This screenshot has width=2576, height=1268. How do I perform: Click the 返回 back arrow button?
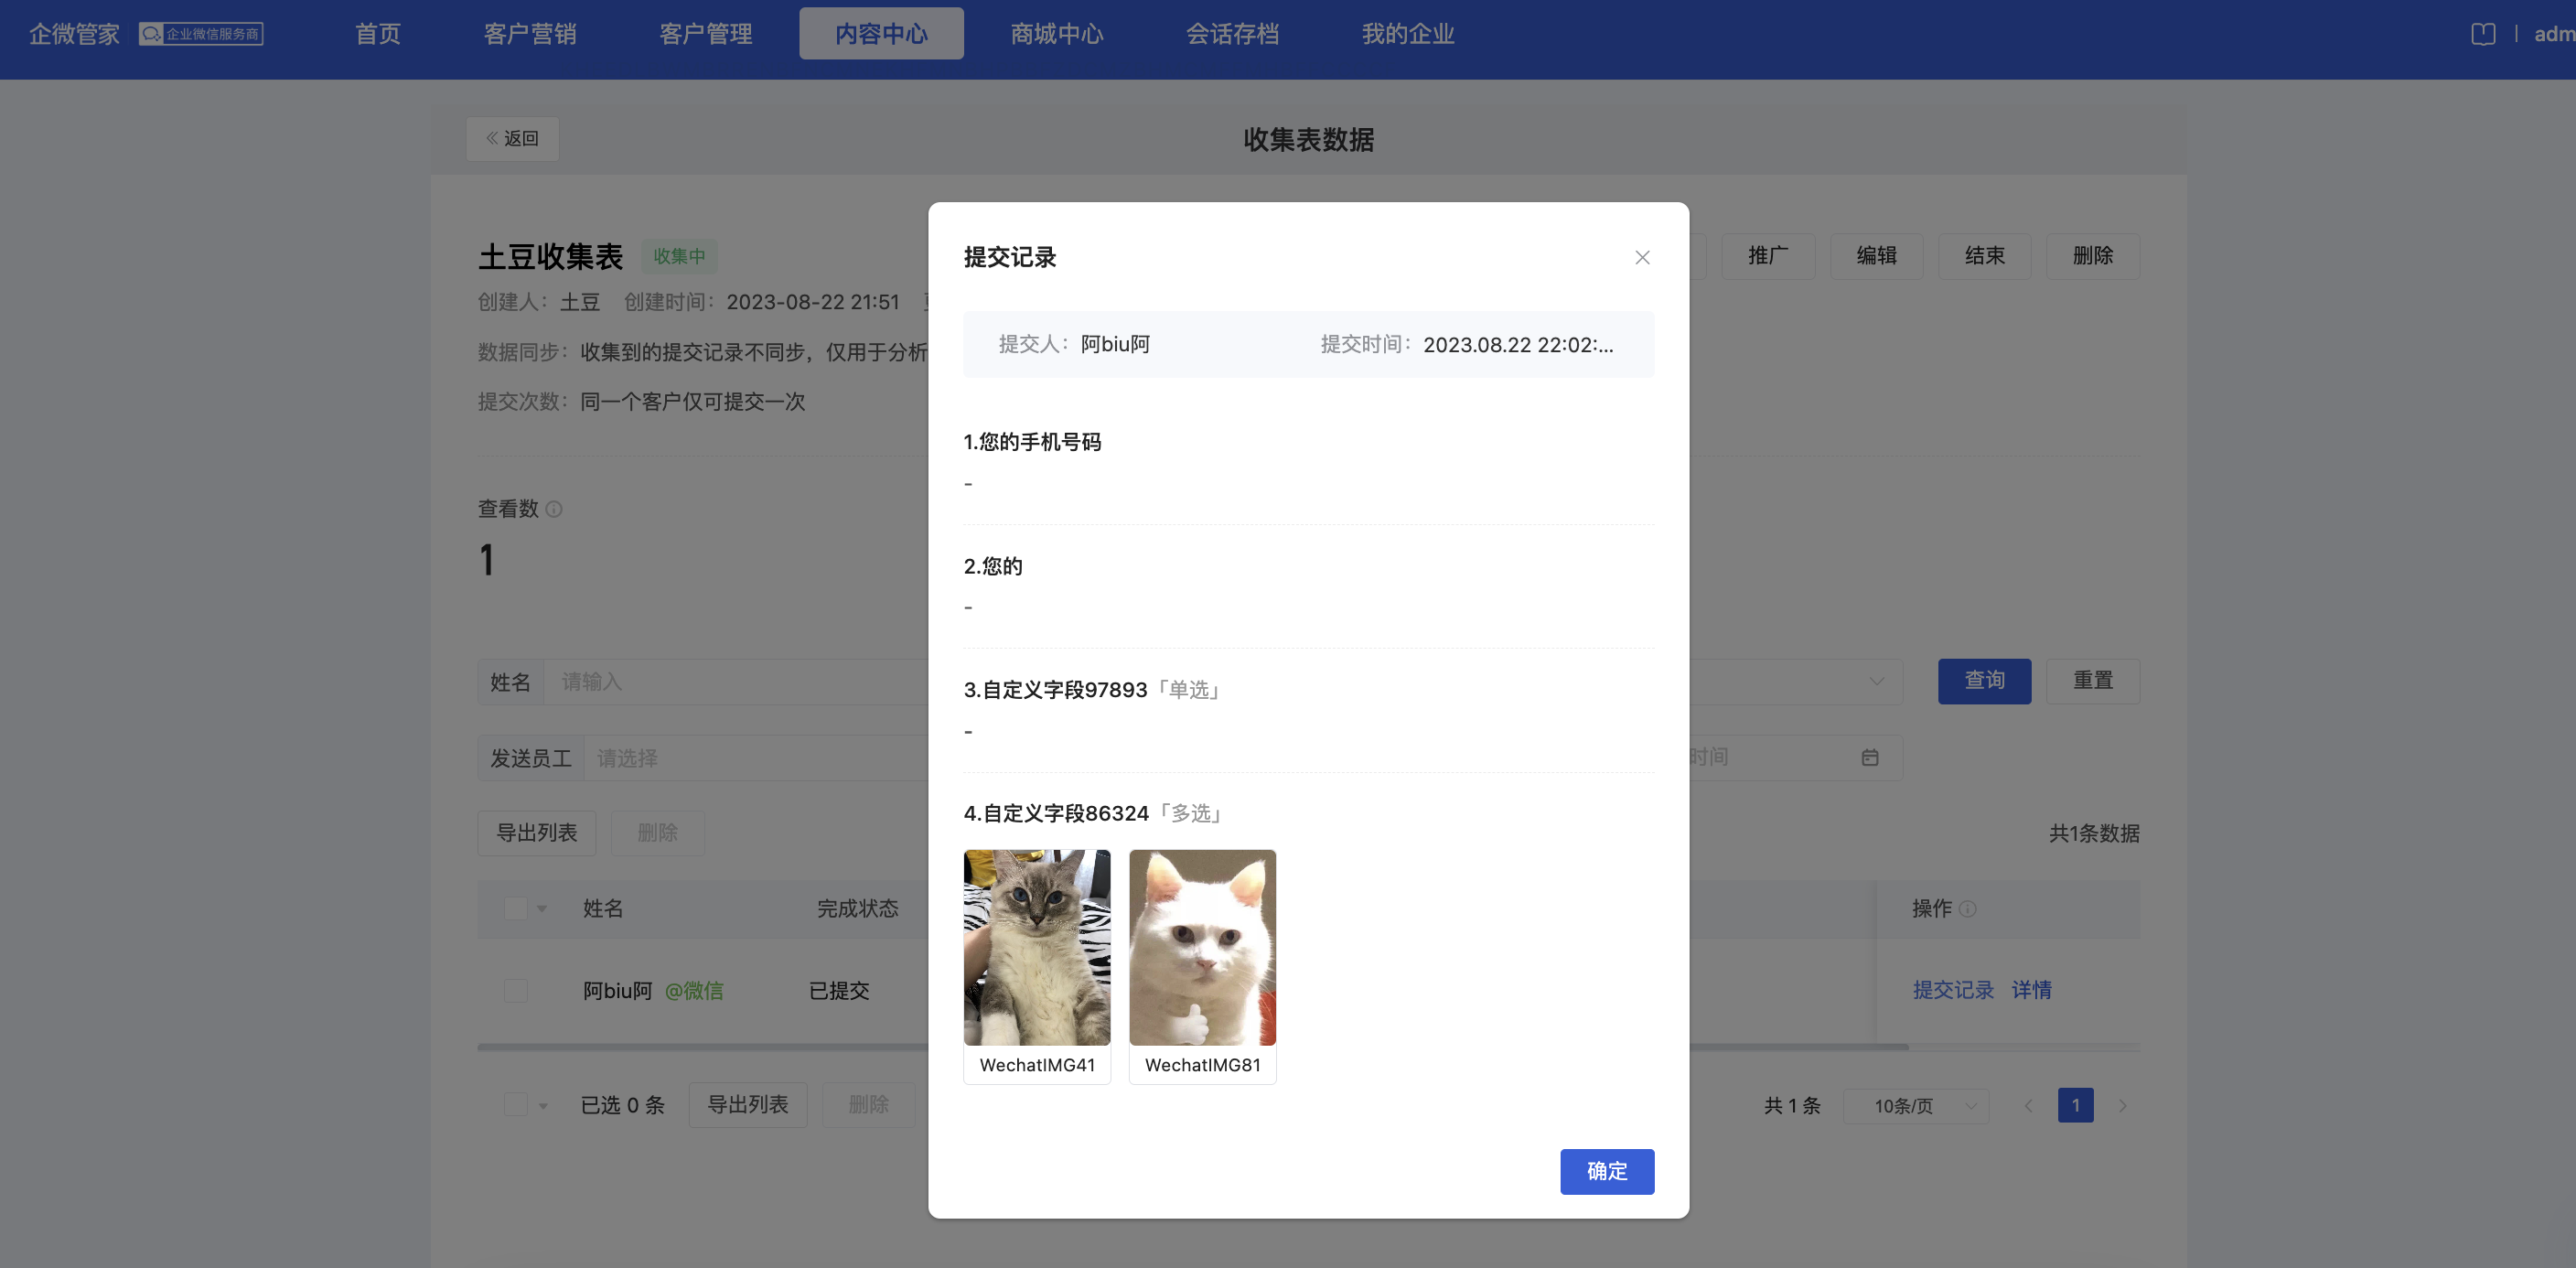click(512, 139)
